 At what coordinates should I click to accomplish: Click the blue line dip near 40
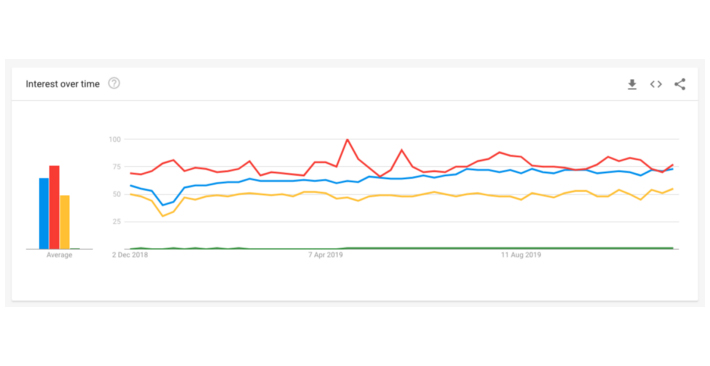pos(163,205)
